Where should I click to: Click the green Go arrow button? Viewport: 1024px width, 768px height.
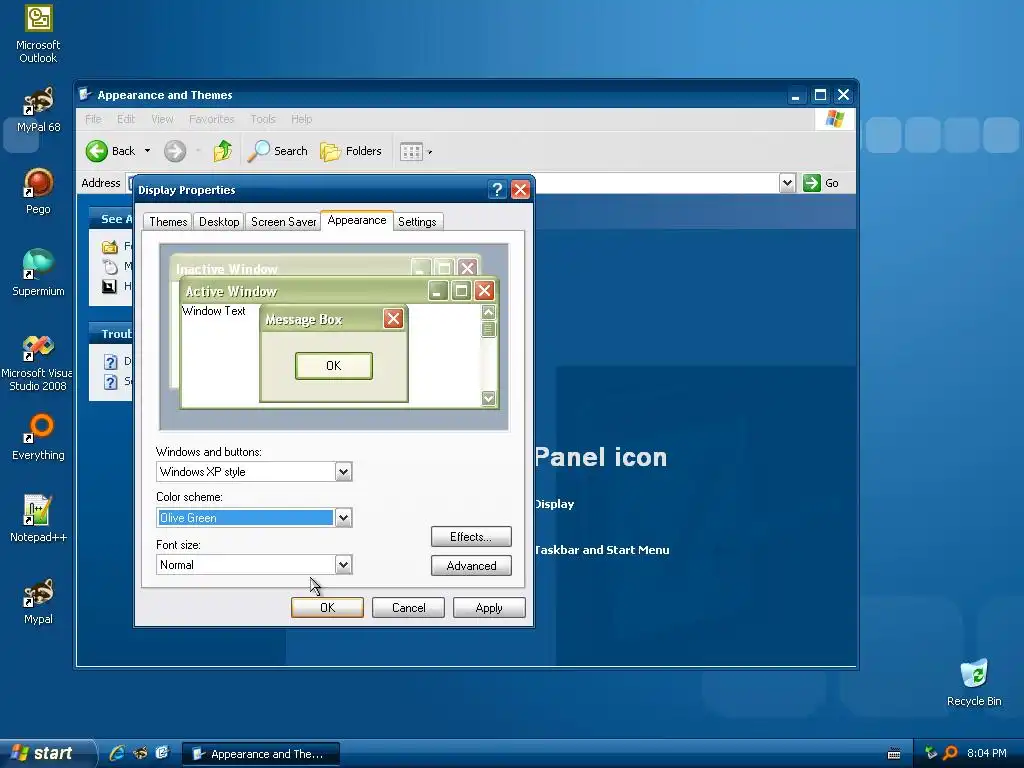(812, 183)
